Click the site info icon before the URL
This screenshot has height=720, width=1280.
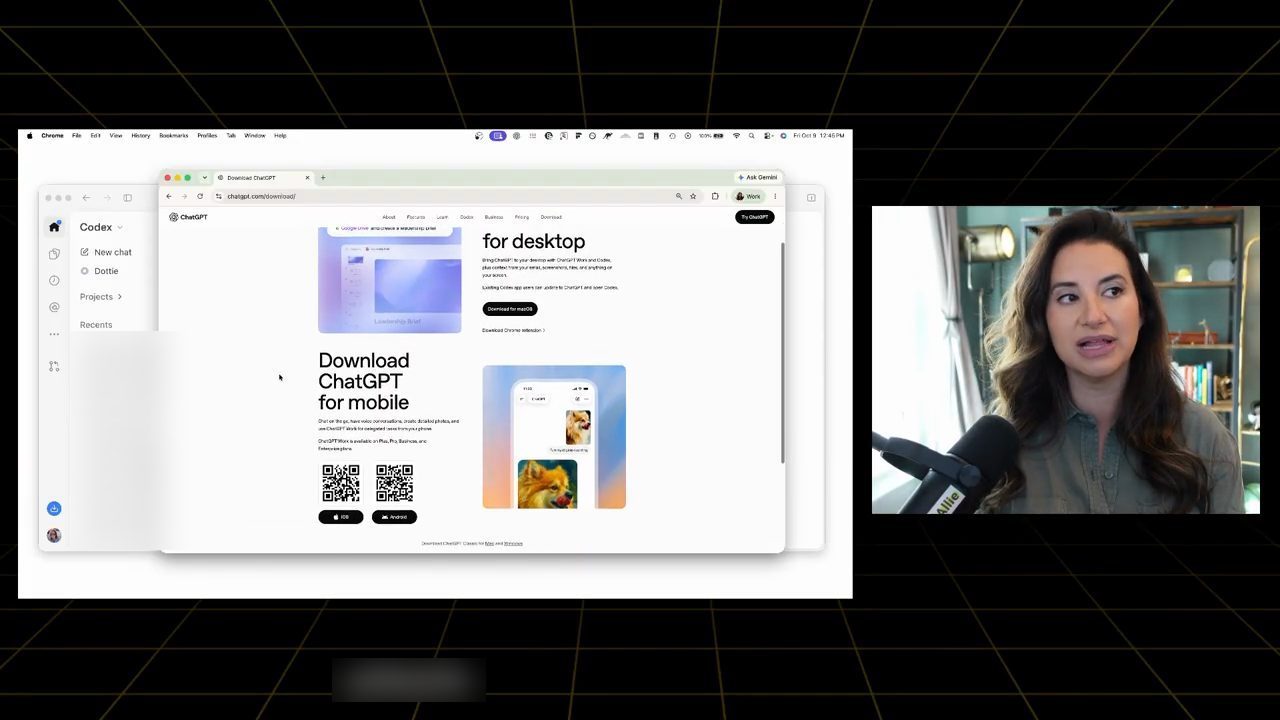[x=218, y=196]
